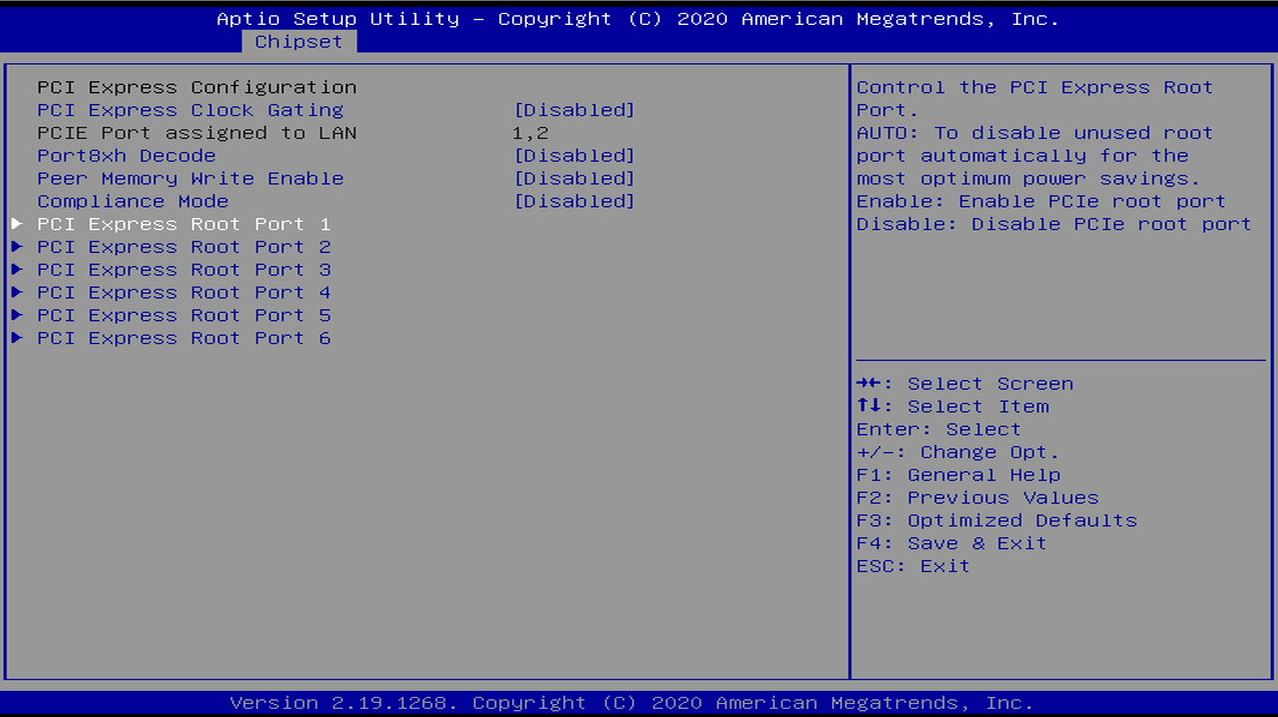Click the arrow beside Root Port 2
The height and width of the screenshot is (717, 1278).
pos(17,247)
